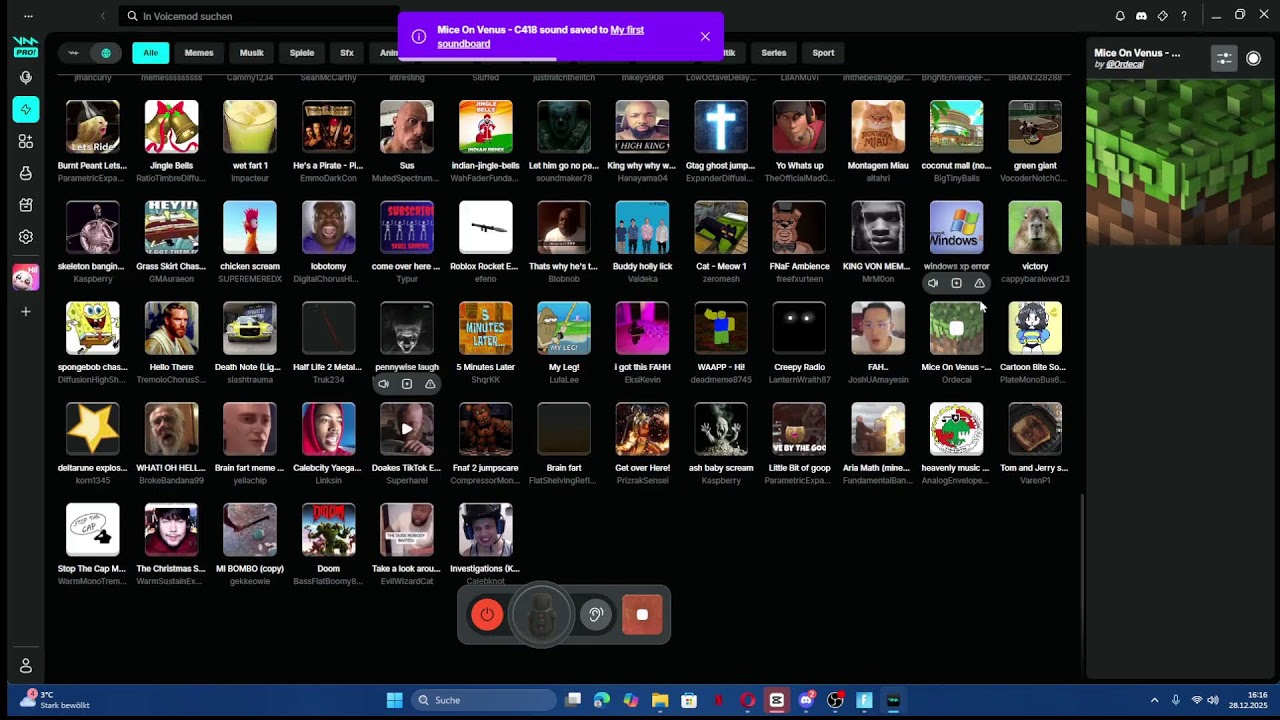This screenshot has height=720, width=1280.
Task: Select the Musik category tab
Action: pyautogui.click(x=252, y=53)
